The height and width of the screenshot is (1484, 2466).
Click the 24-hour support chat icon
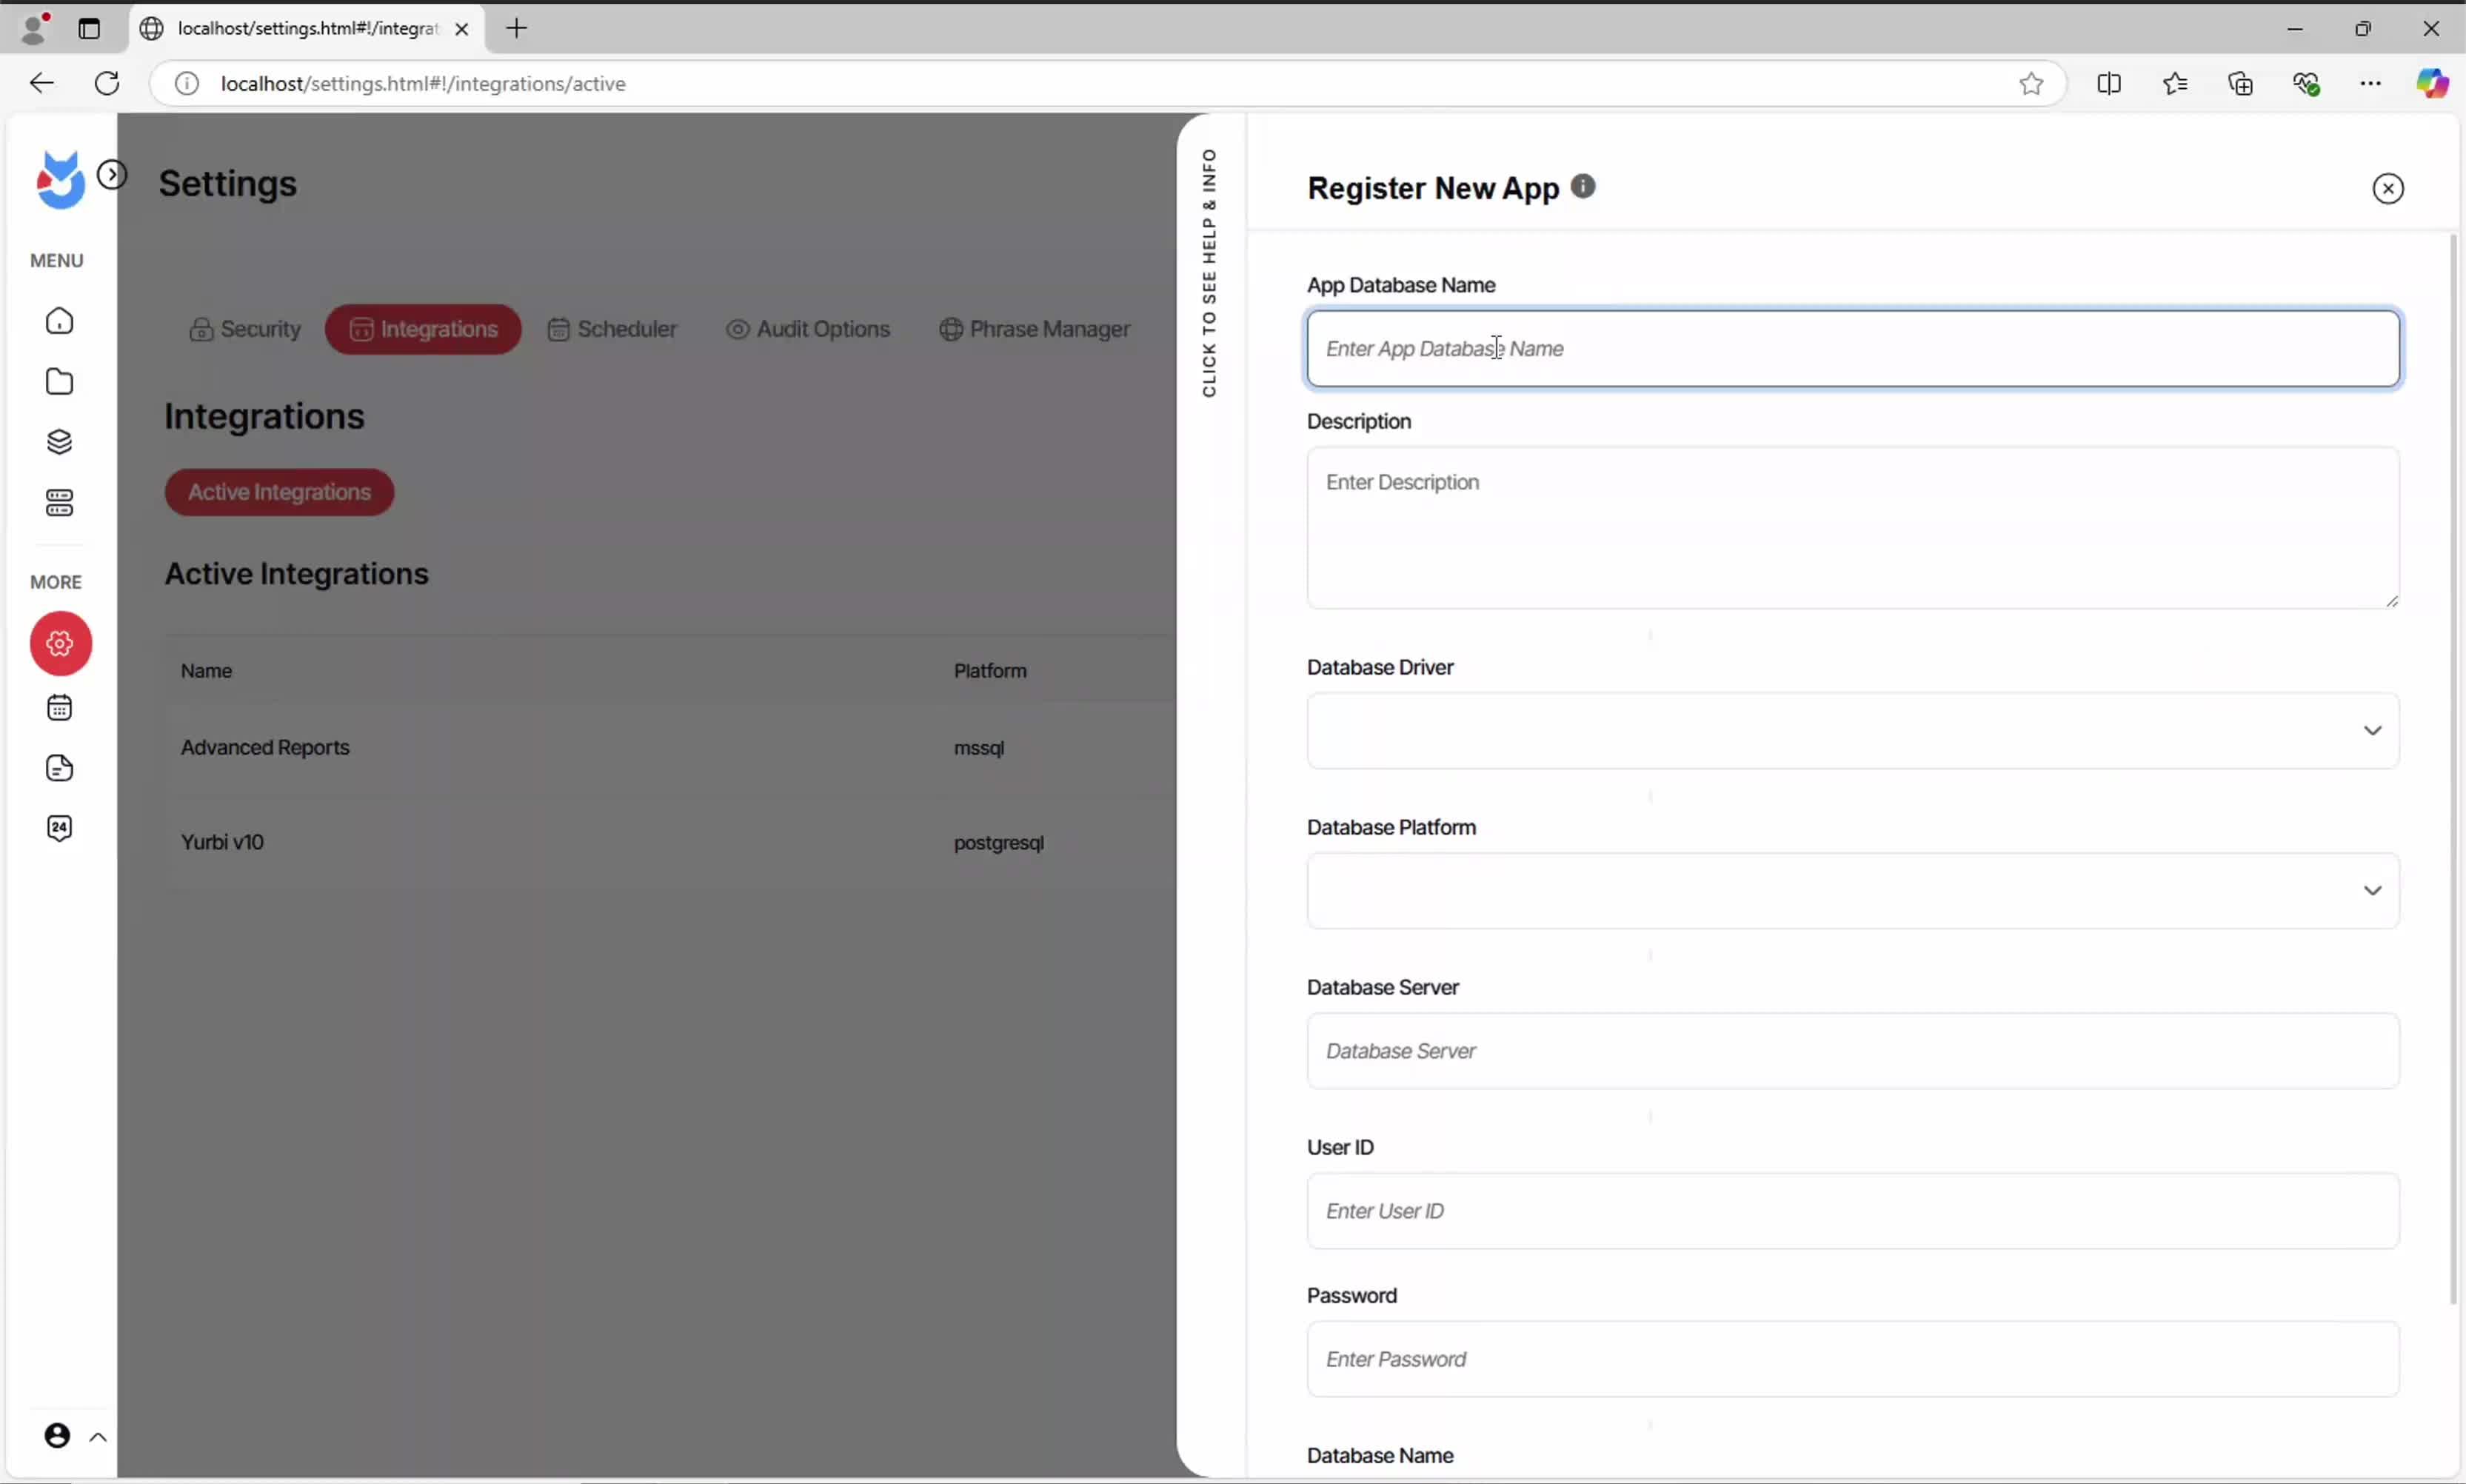pyautogui.click(x=60, y=828)
